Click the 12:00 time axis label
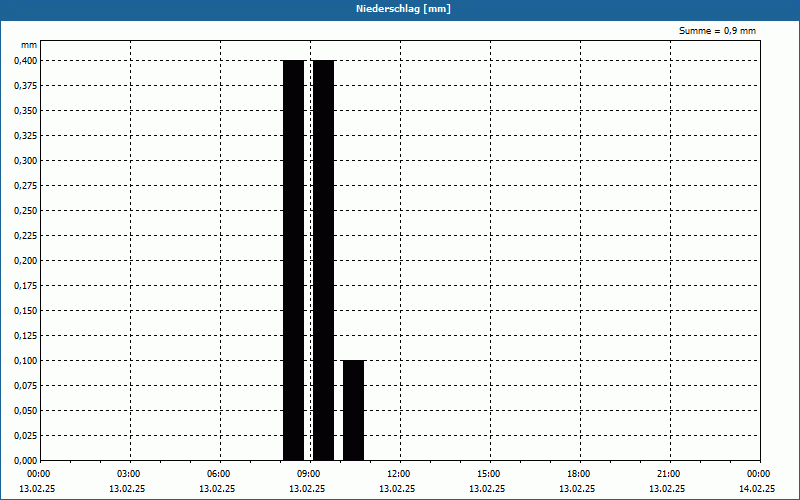The height and width of the screenshot is (500, 800). (398, 474)
